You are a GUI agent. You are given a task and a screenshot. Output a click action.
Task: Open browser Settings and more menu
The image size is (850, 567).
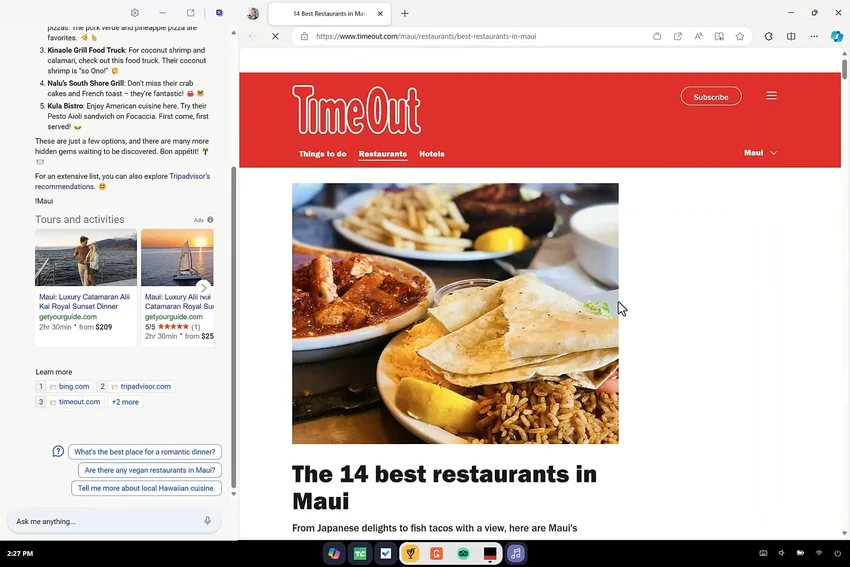(814, 36)
